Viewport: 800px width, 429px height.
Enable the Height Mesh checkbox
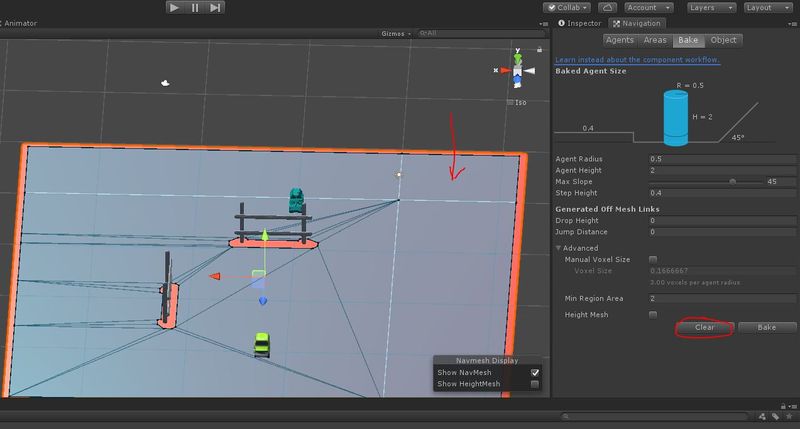[653, 314]
